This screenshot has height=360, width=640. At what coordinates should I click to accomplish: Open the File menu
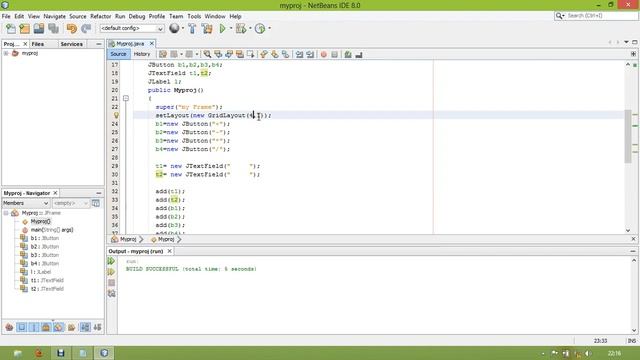point(6,16)
